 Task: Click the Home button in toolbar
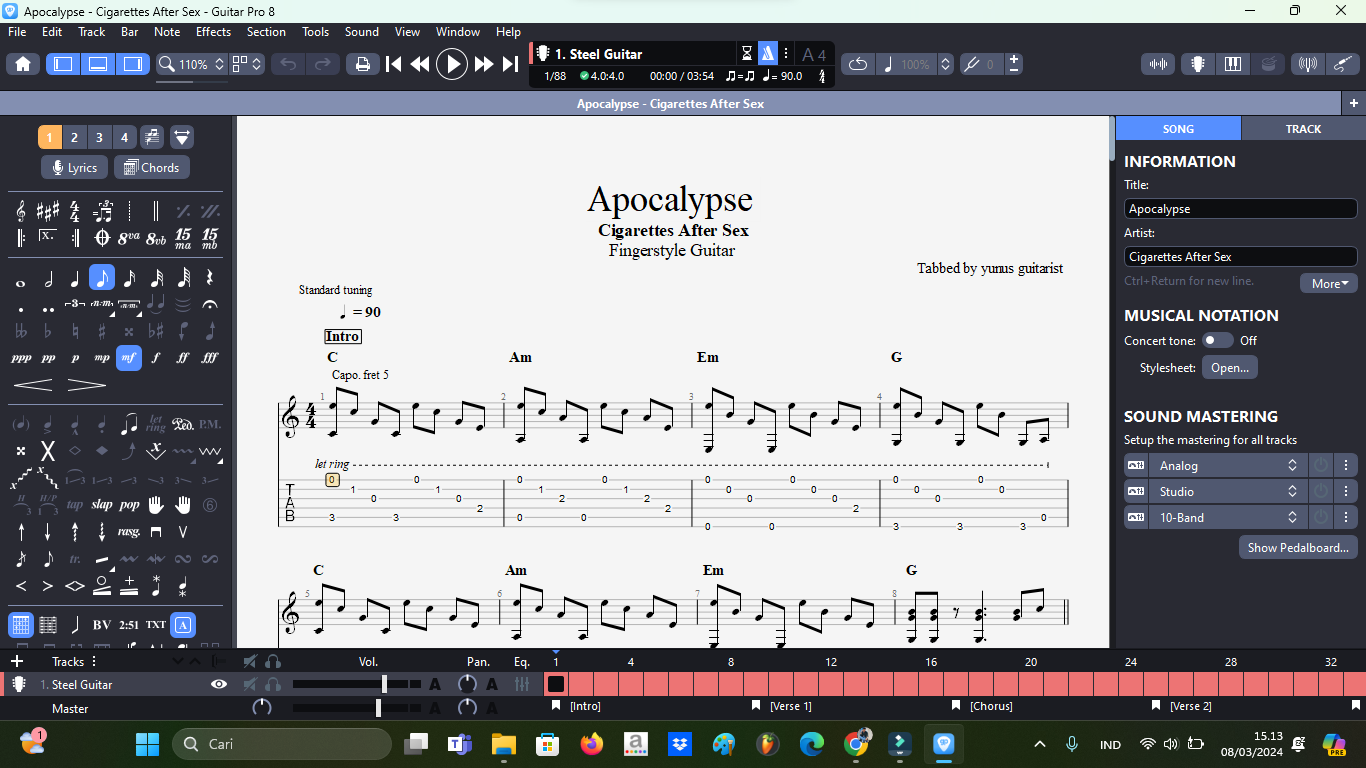coord(22,64)
